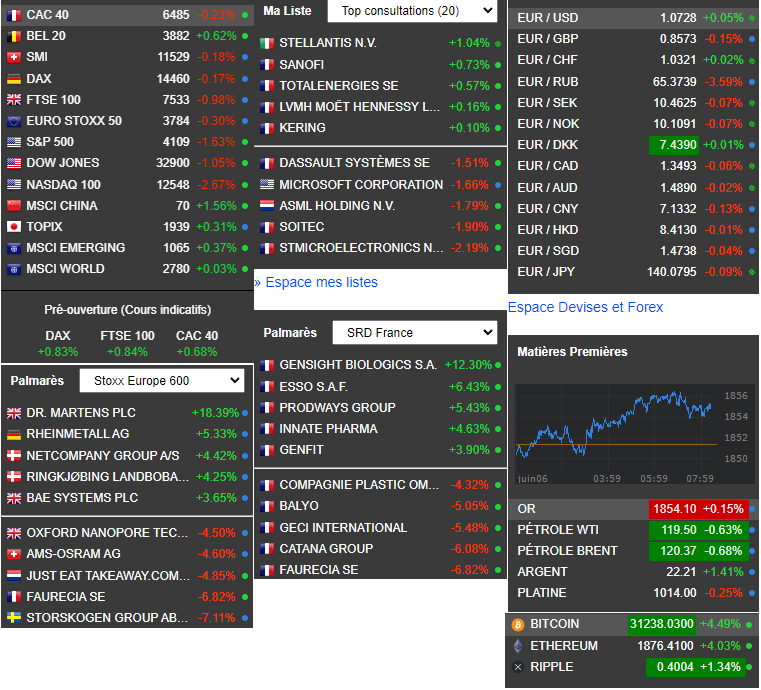Click the US flag beside S&P 500
Viewport: 761px width, 690px height.
pos(14,142)
